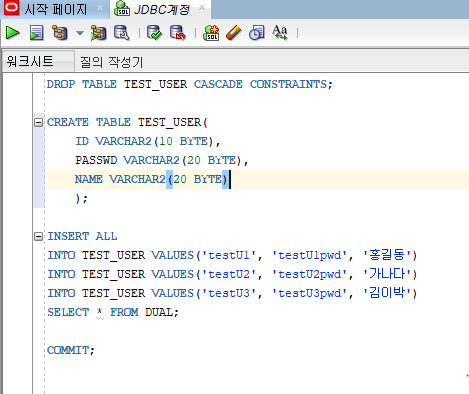
Task: Open the Explain Plan dropdown arrow
Action: pos(80,33)
